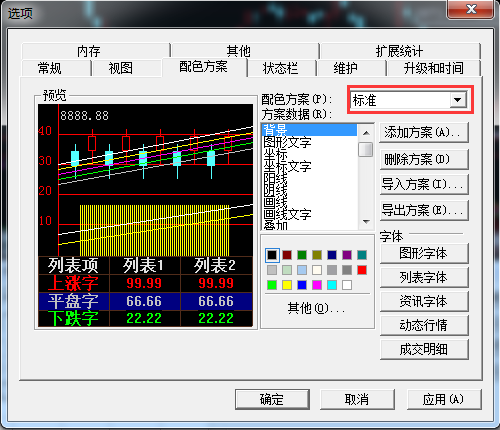
Task: Pick the cream color swatch
Action: 317,270
